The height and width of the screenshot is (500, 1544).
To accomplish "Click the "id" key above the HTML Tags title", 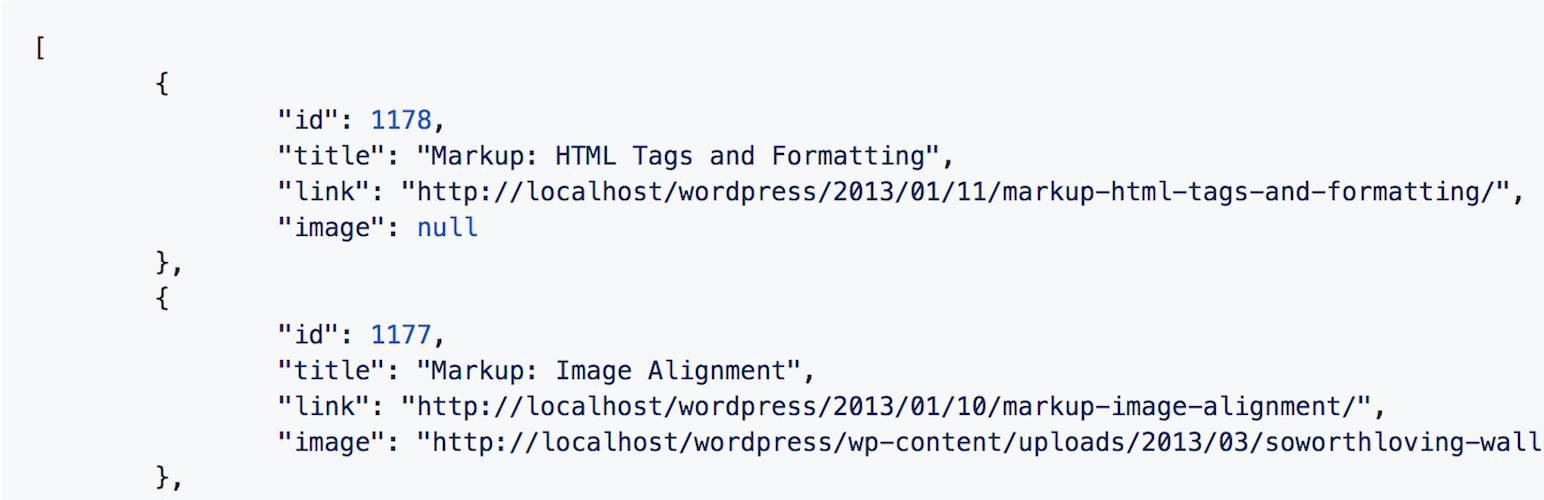I will point(308,120).
